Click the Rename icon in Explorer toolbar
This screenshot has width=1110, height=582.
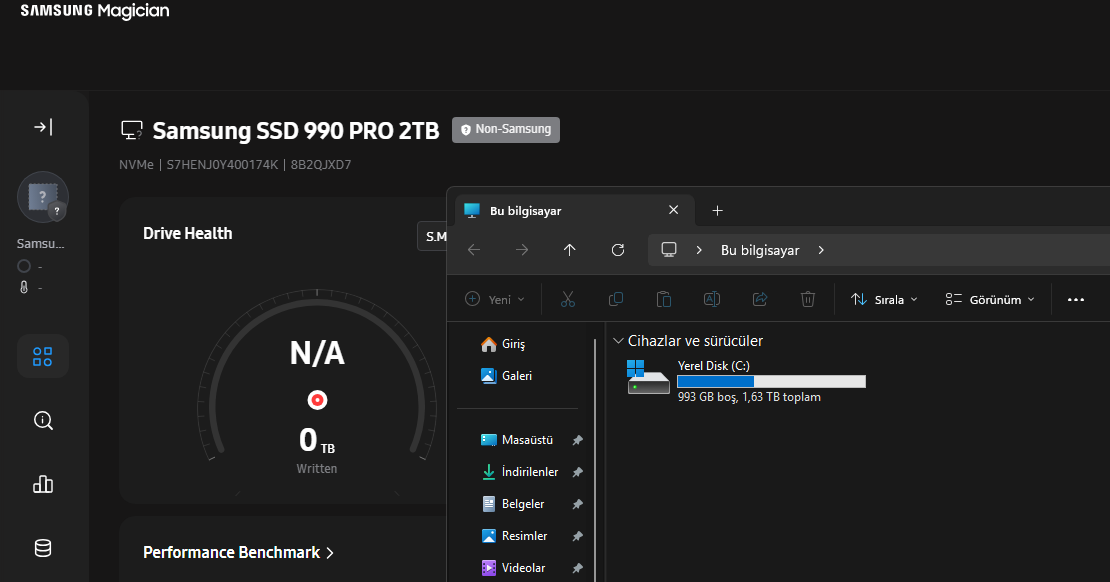[x=711, y=299]
